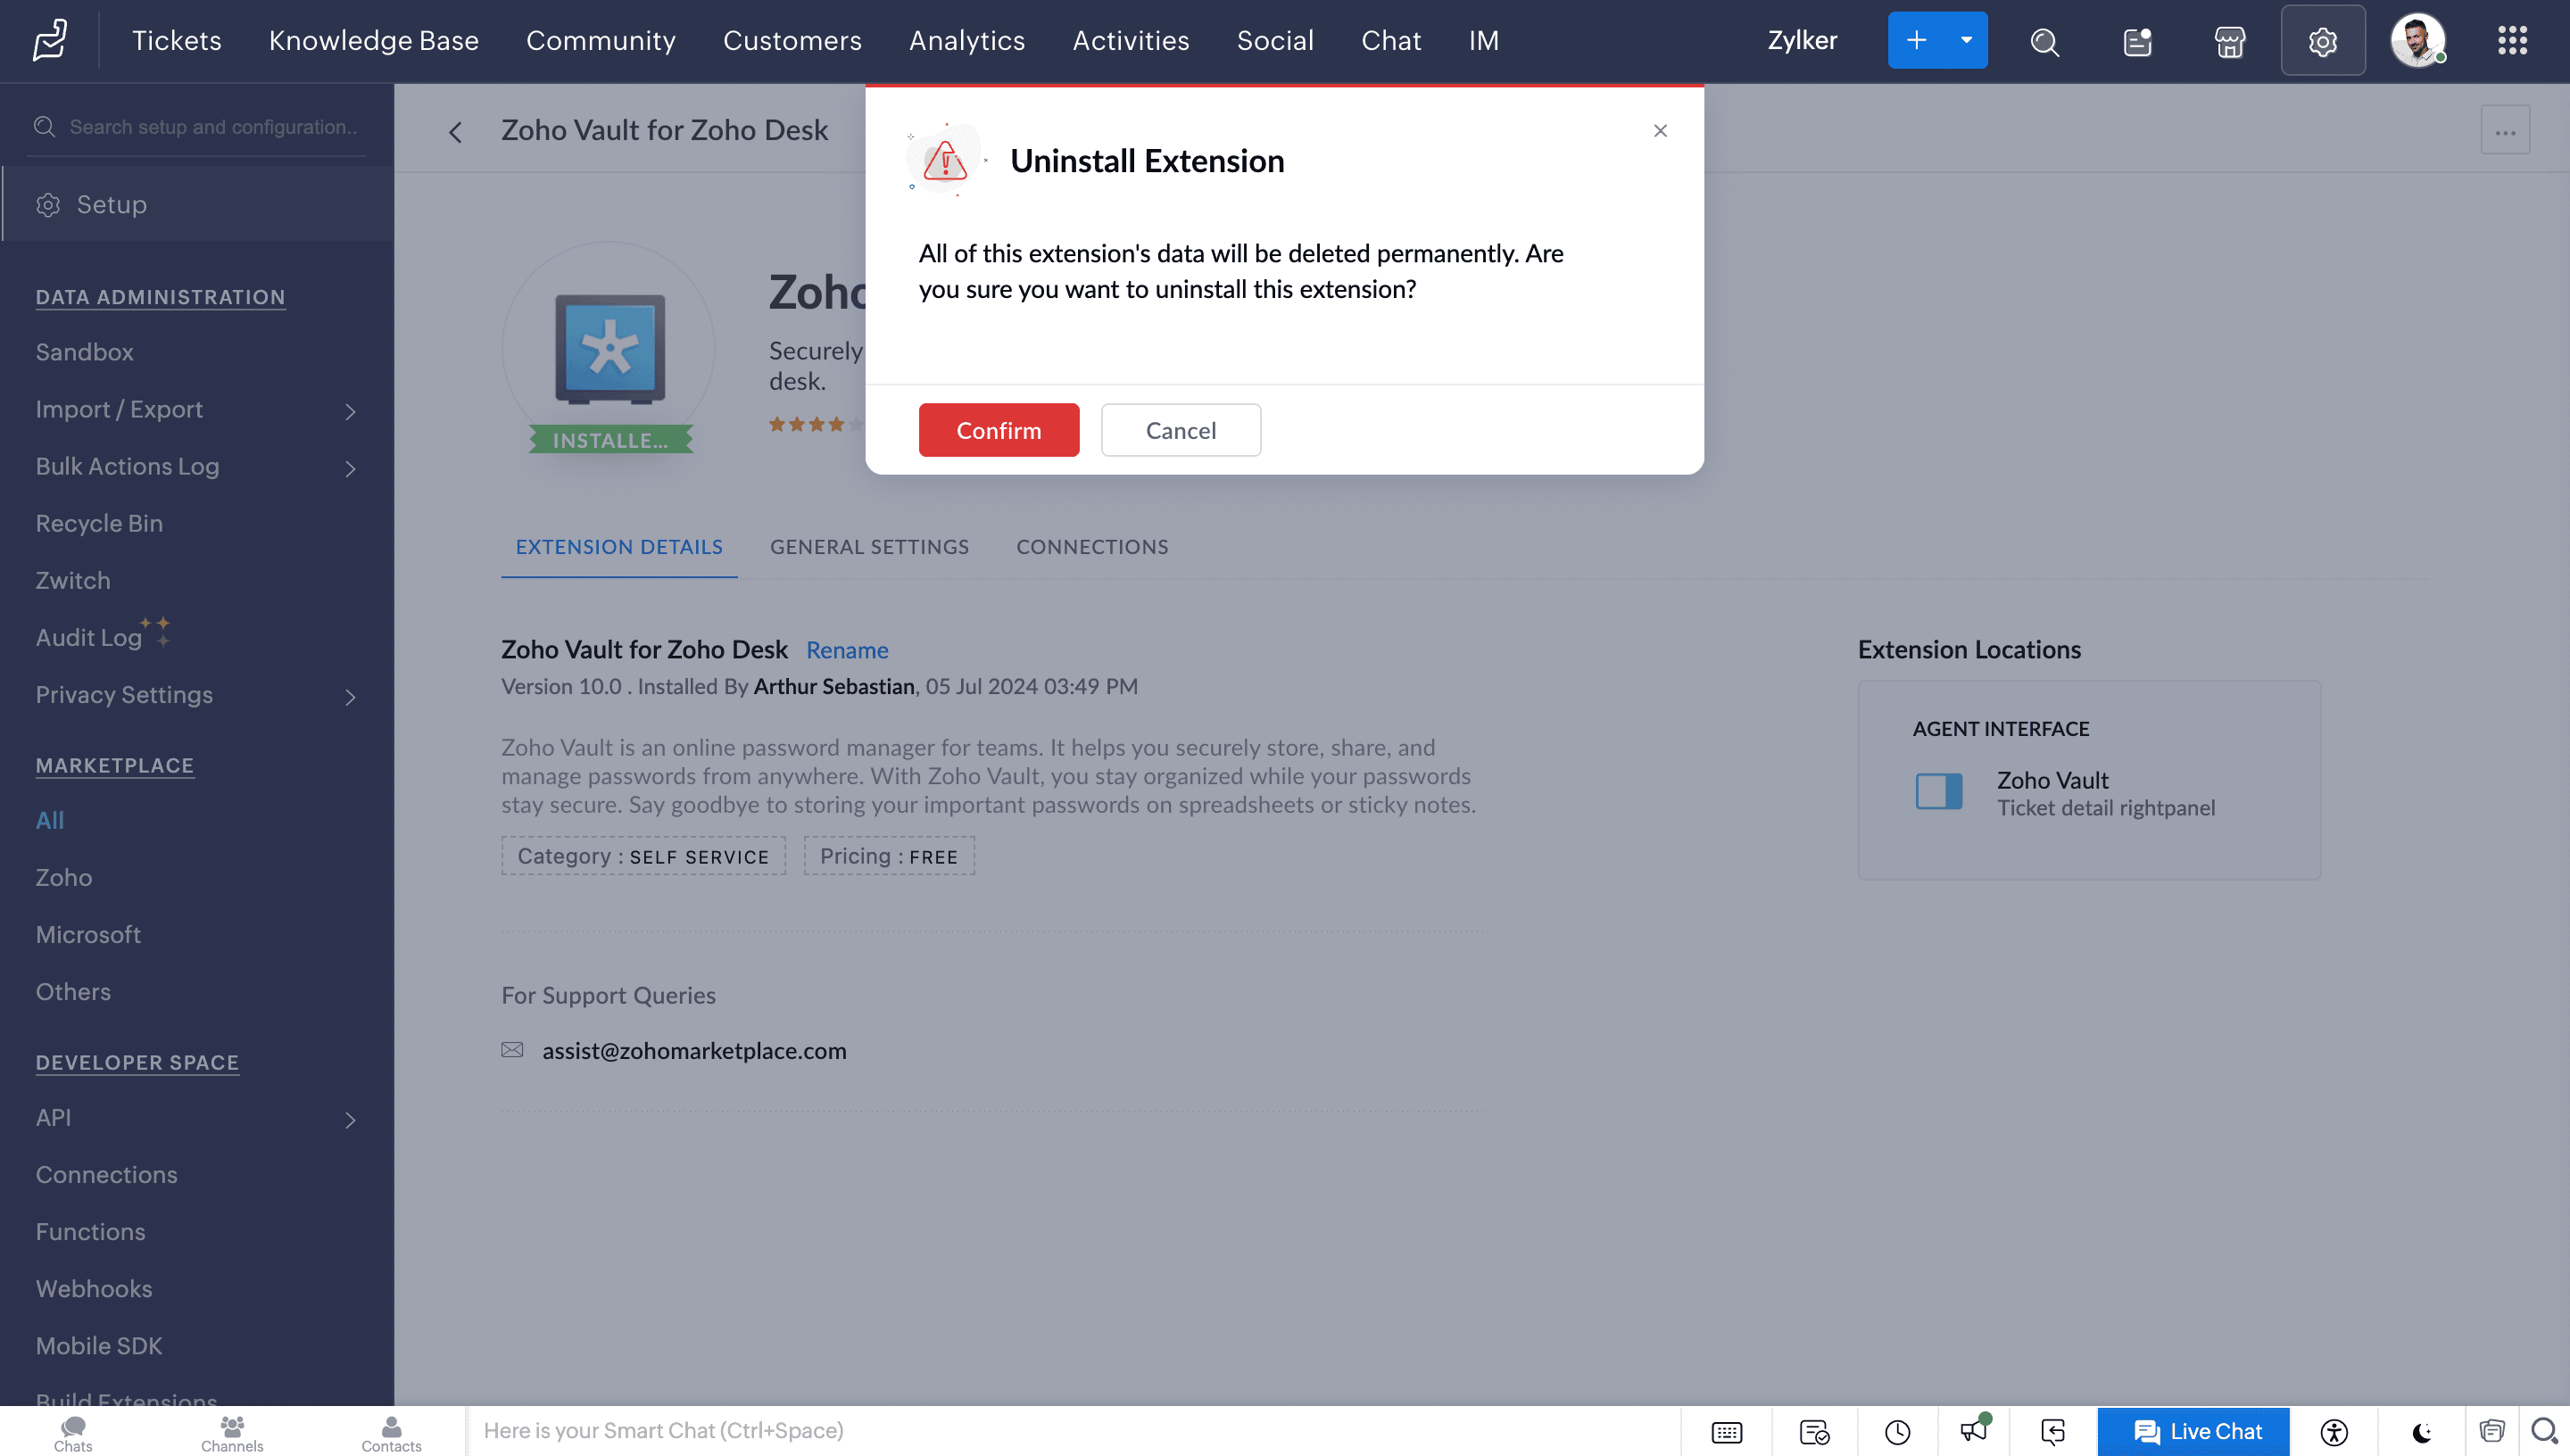Click the Zoho Vault right panel location icon
The height and width of the screenshot is (1456, 2570).
(1938, 791)
